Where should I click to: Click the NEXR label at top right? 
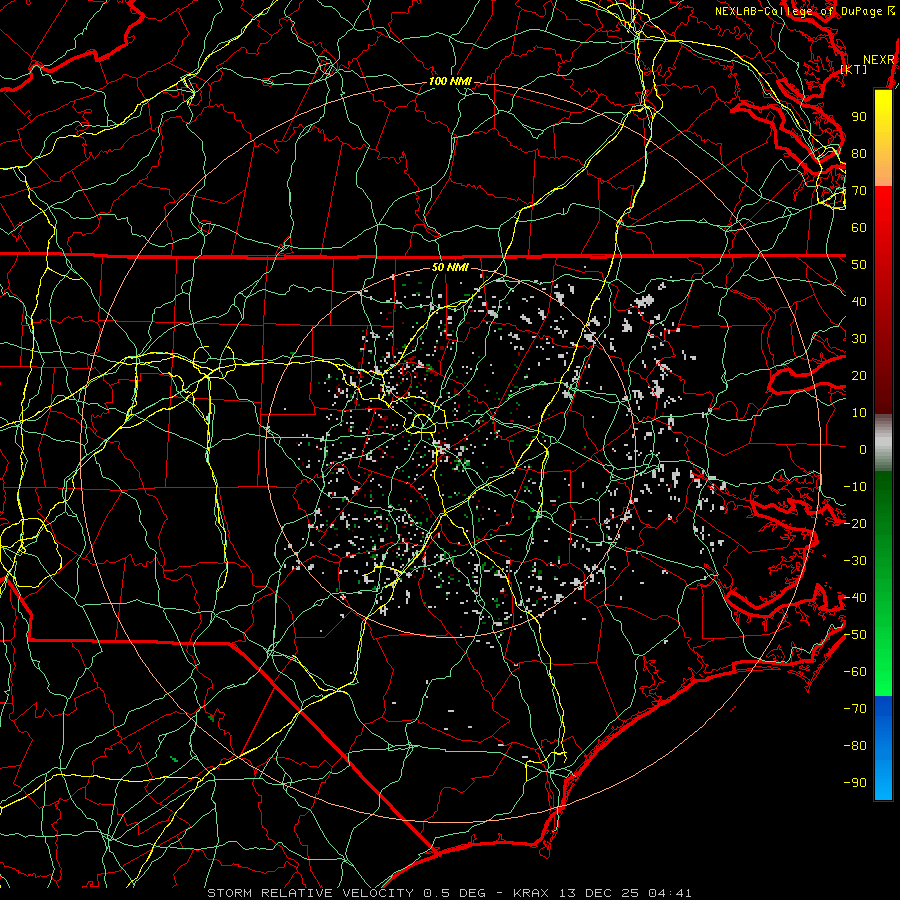(879, 60)
